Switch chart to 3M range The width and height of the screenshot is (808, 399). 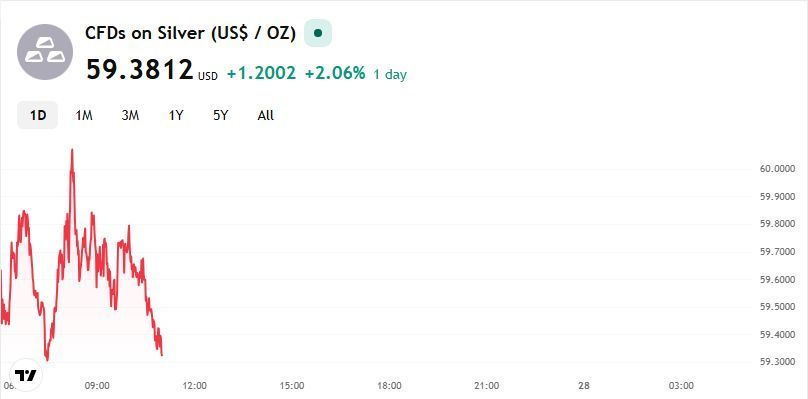(x=130, y=115)
